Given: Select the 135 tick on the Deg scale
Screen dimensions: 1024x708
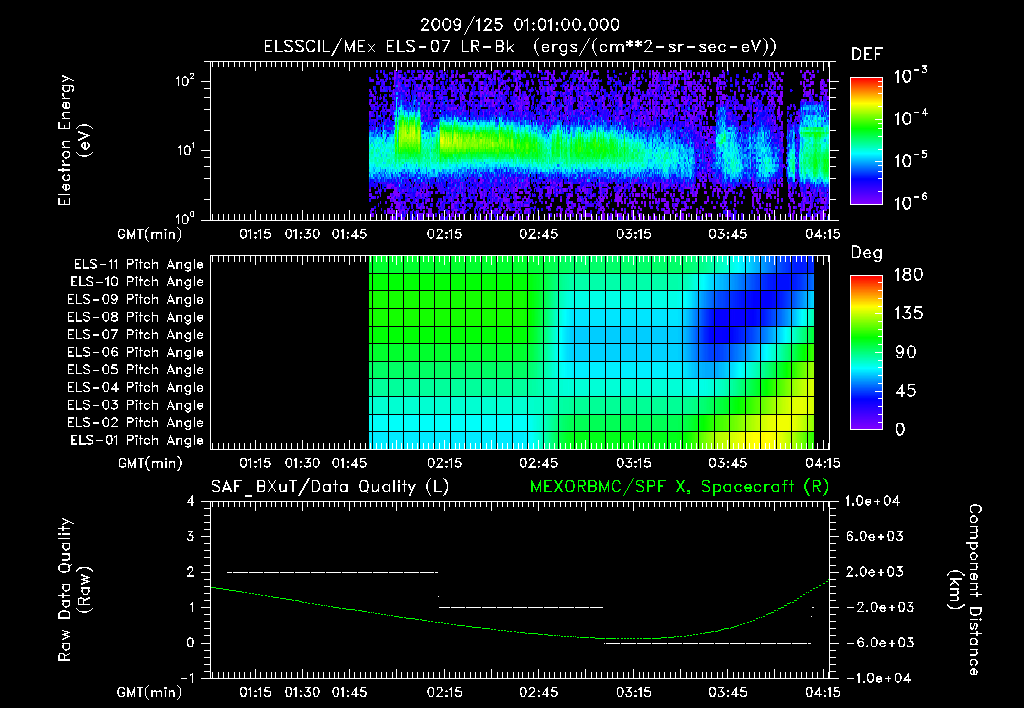Looking at the screenshot, I should tap(908, 313).
